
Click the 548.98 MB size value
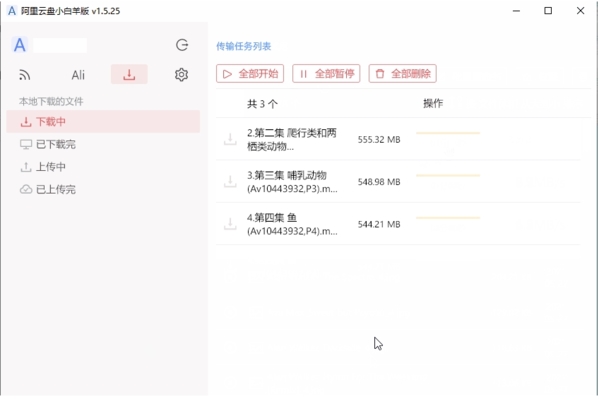click(379, 182)
